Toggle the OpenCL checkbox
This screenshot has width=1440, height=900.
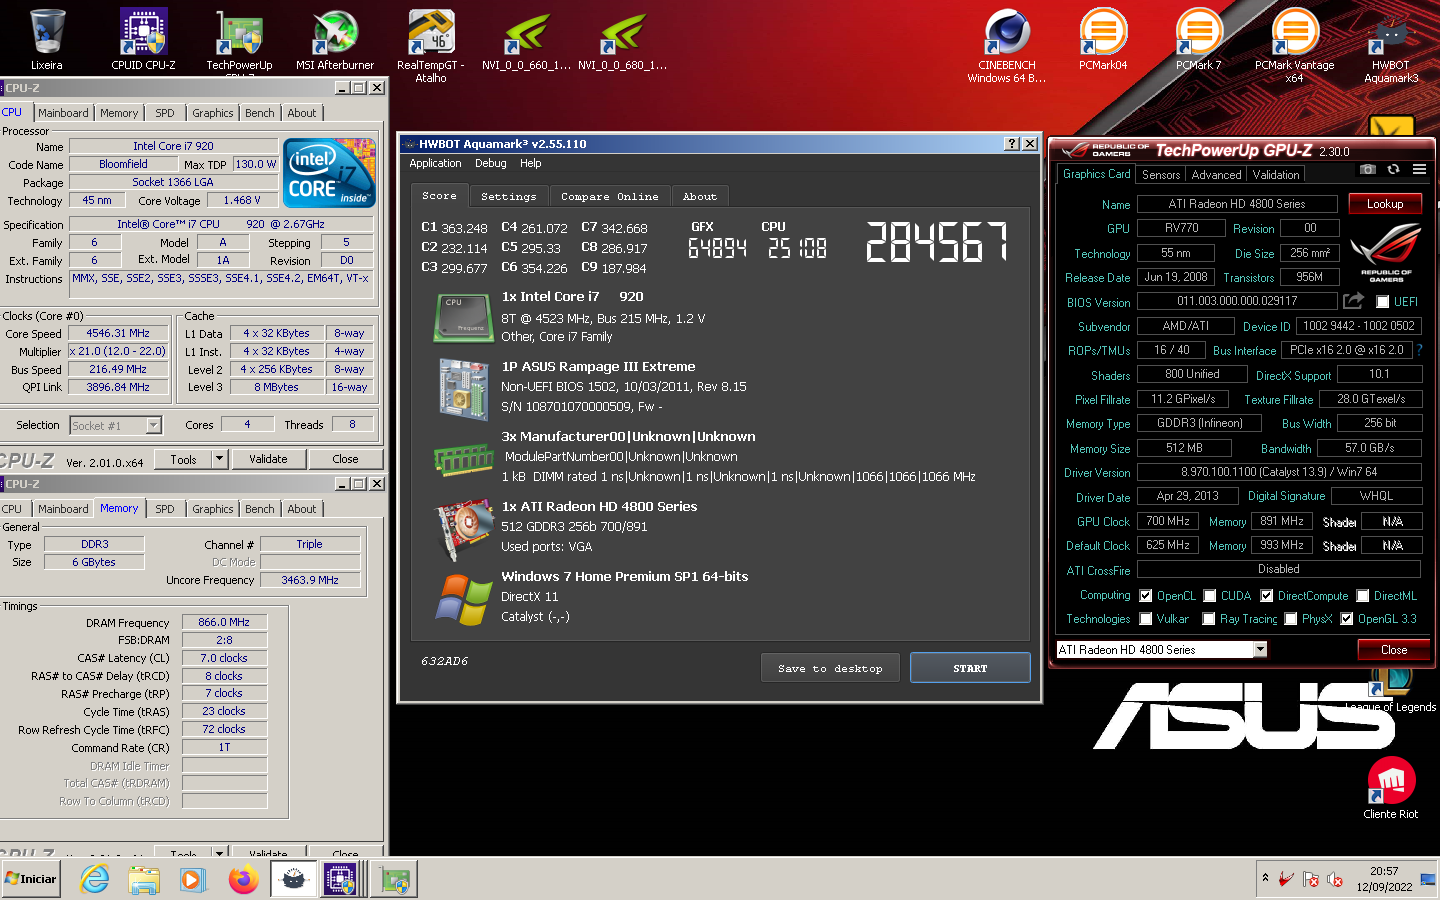coord(1146,595)
